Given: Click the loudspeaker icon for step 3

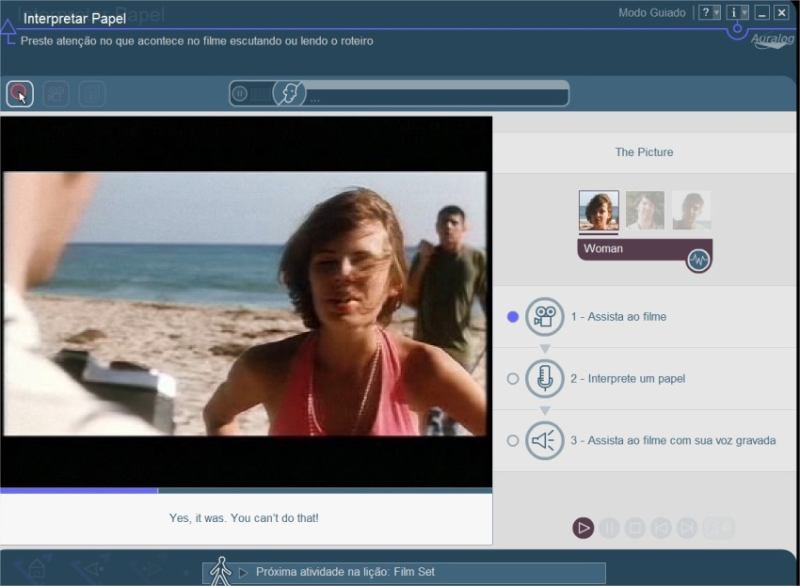Looking at the screenshot, I should point(545,441).
